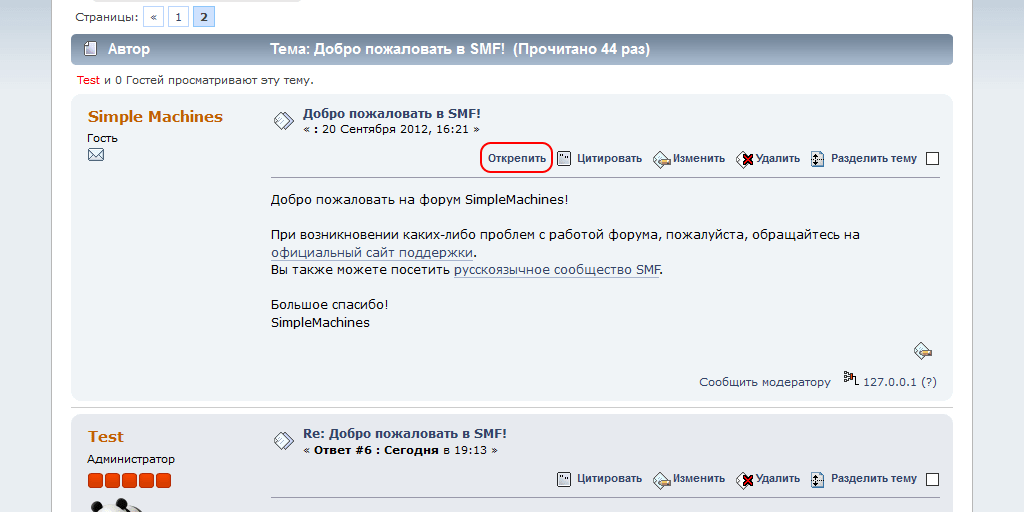Viewport: 1024px width, 512px height.
Task: Go to page 1 of the topic
Action: click(x=178, y=17)
